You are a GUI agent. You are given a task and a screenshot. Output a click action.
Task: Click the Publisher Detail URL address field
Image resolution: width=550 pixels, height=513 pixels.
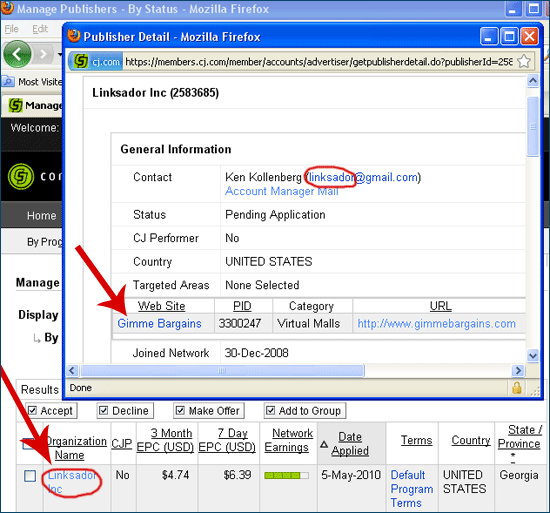(318, 62)
